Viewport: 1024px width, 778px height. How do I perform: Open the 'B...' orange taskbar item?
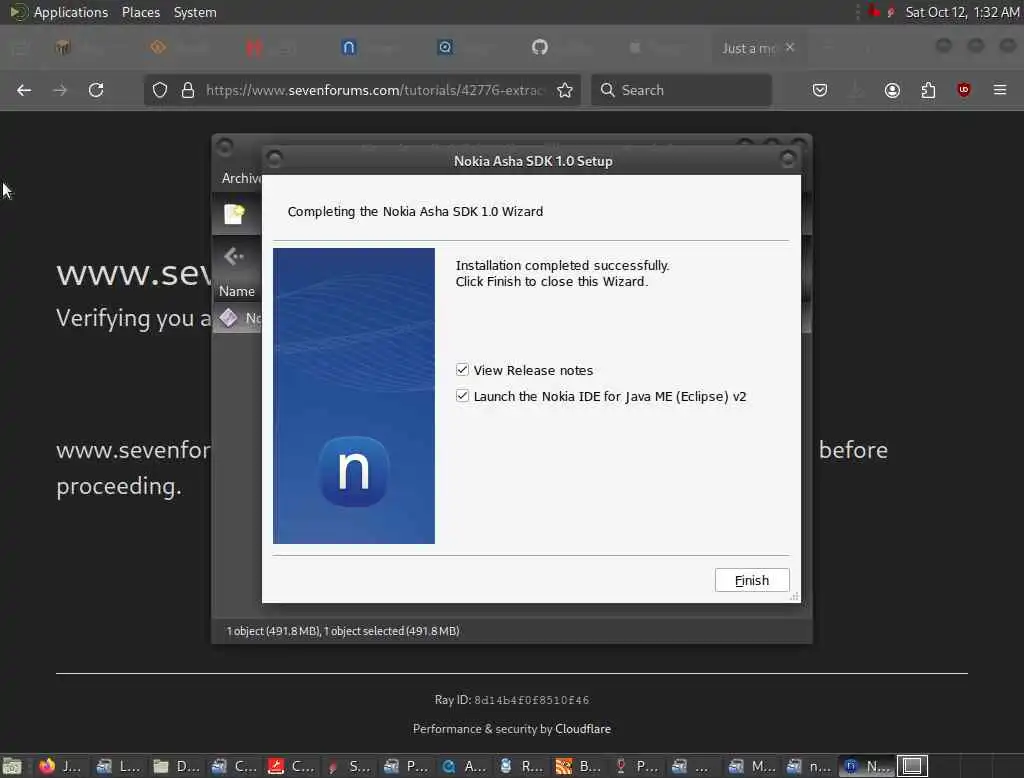pos(579,766)
